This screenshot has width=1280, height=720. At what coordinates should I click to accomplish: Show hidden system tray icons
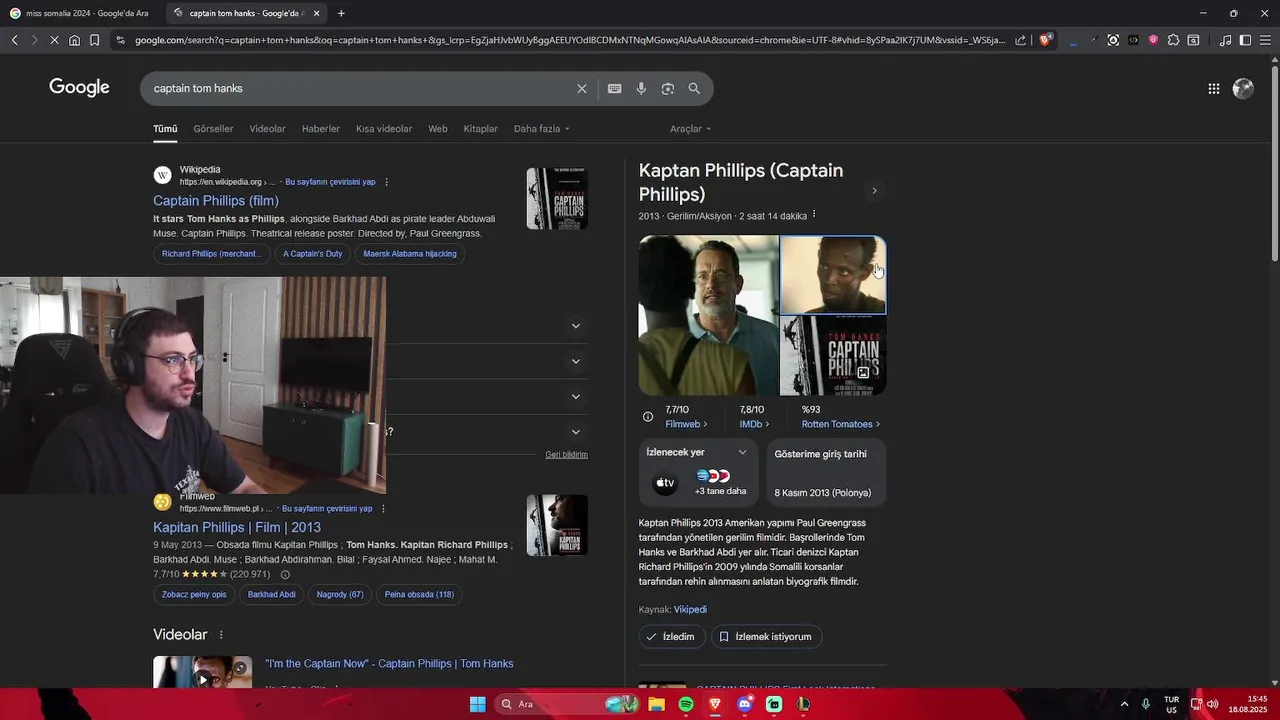[1124, 704]
